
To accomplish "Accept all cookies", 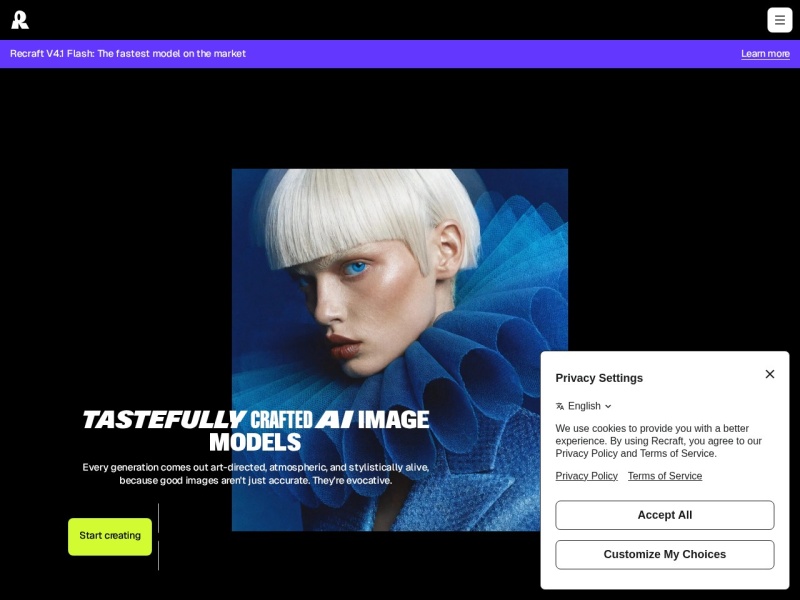I will coord(665,515).
